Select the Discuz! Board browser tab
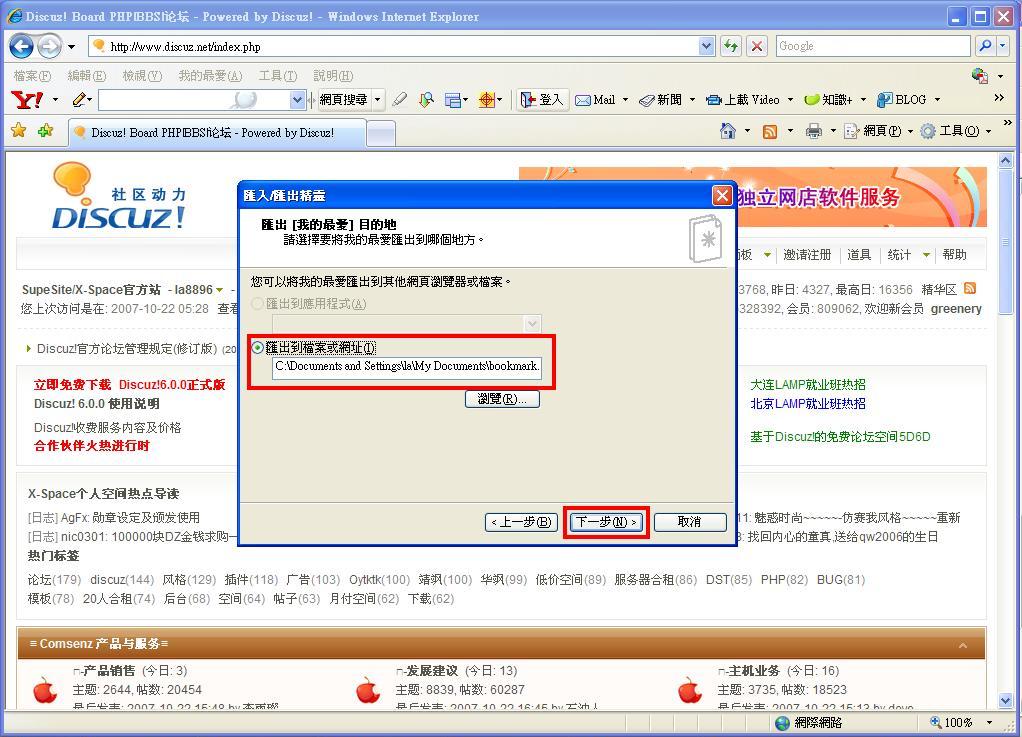 click(x=217, y=133)
